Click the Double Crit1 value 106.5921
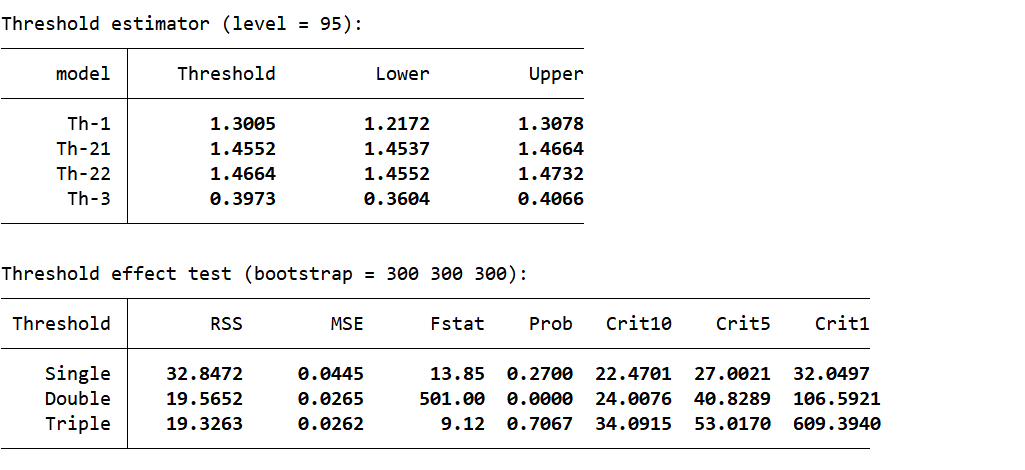 [837, 398]
